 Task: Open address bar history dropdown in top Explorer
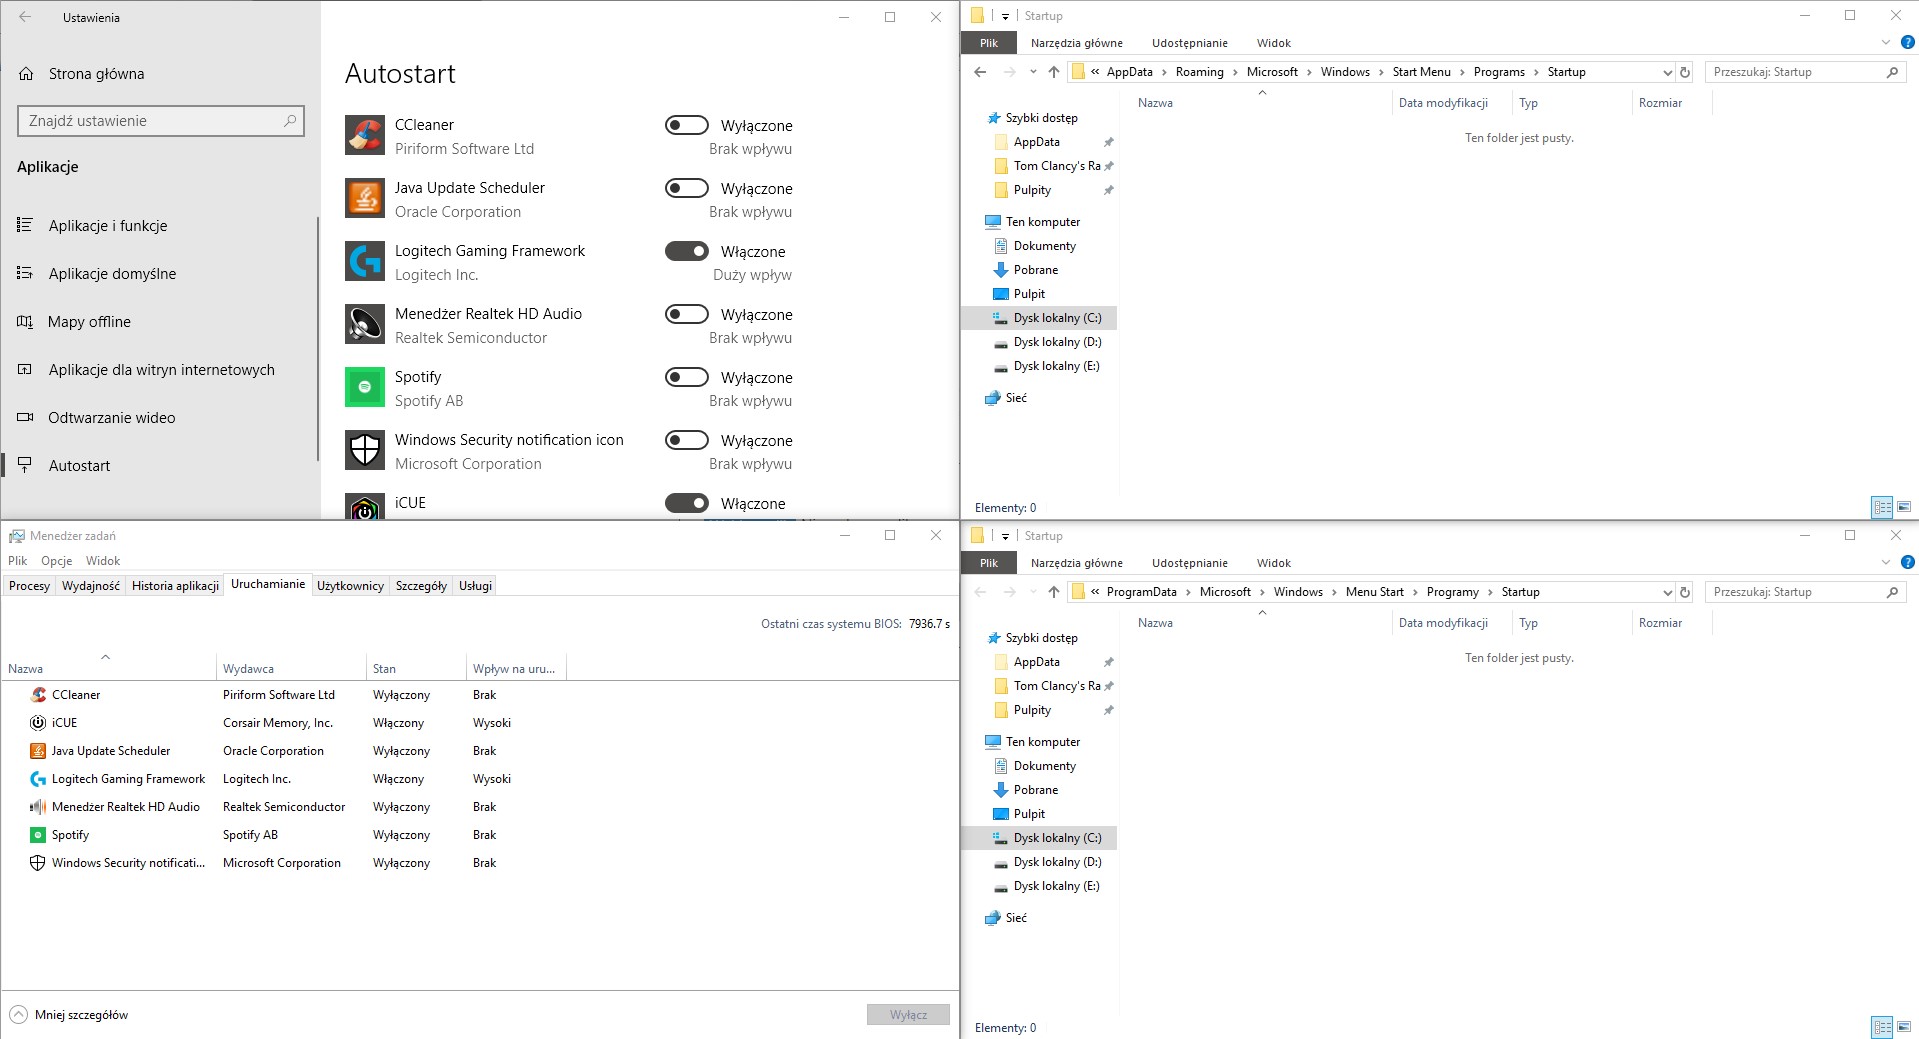pyautogui.click(x=1667, y=72)
